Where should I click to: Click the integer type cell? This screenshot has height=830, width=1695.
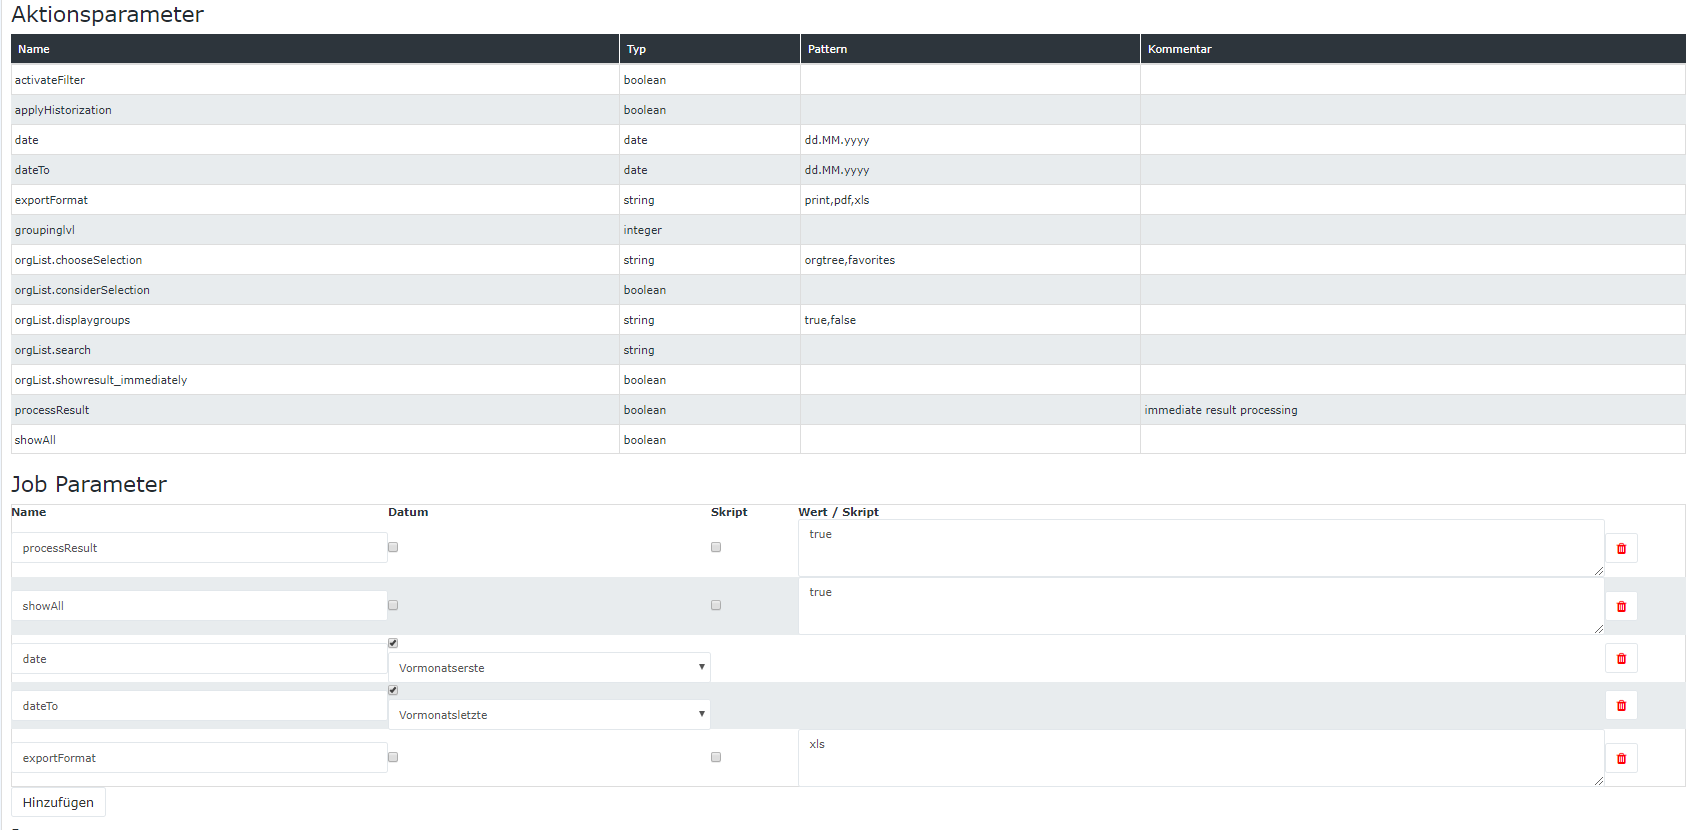tap(710, 230)
